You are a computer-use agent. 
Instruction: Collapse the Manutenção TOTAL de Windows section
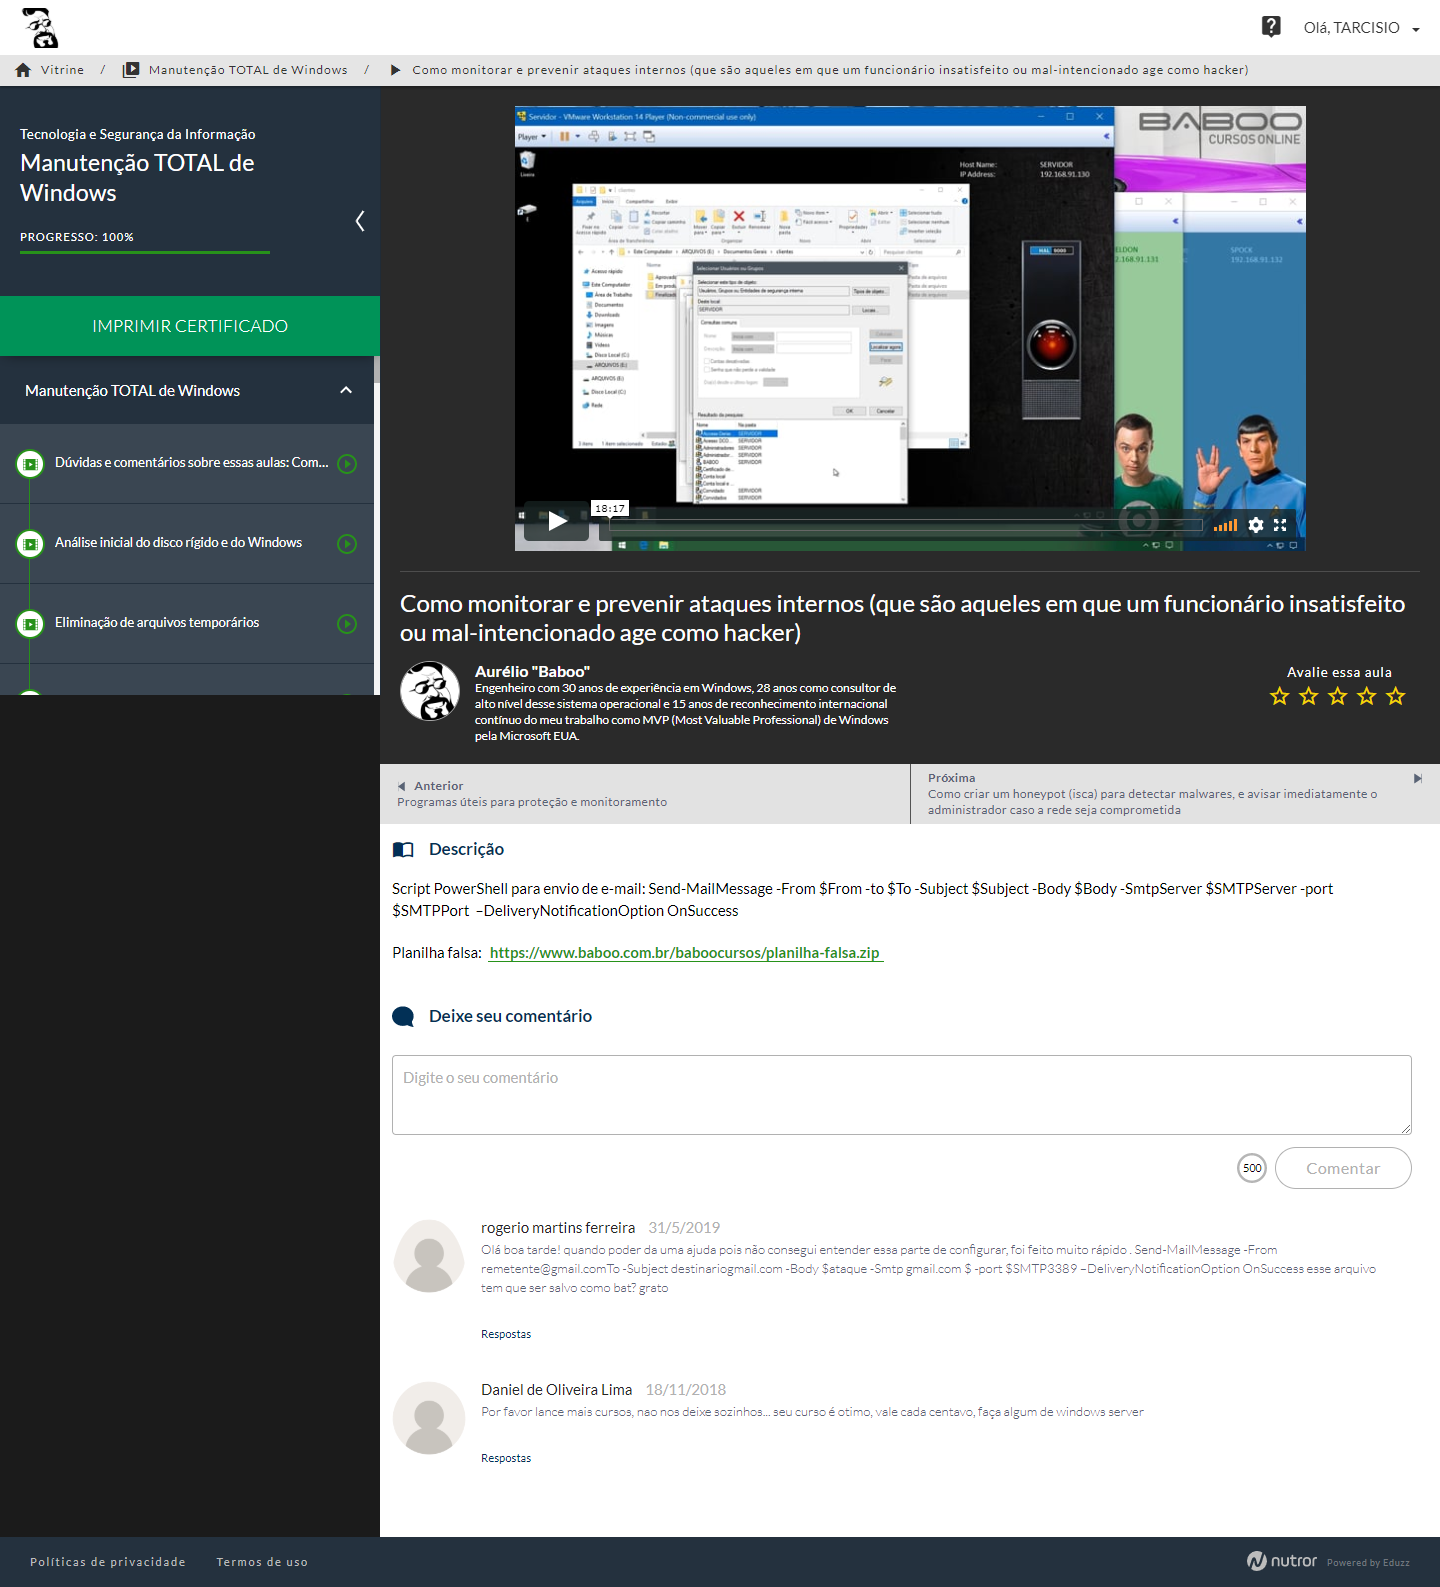click(346, 390)
